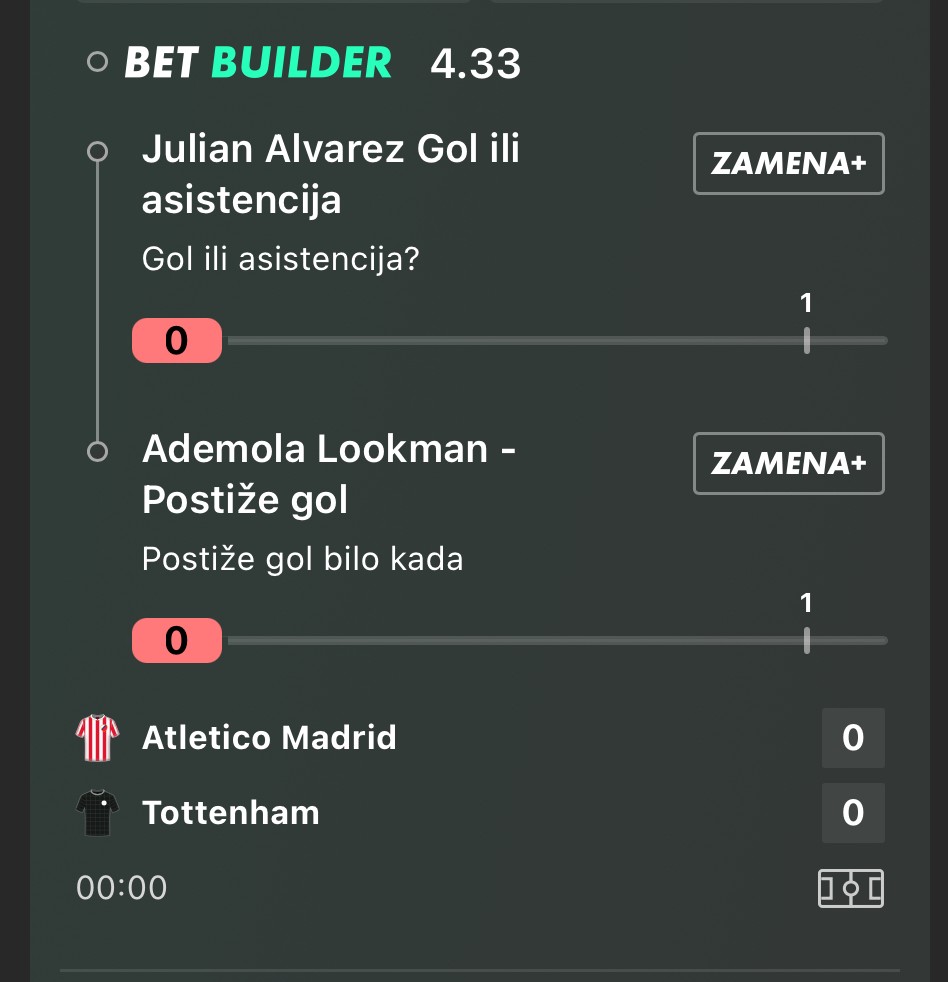Click the Tottenham score box
Screen dimensions: 948x982
(853, 813)
